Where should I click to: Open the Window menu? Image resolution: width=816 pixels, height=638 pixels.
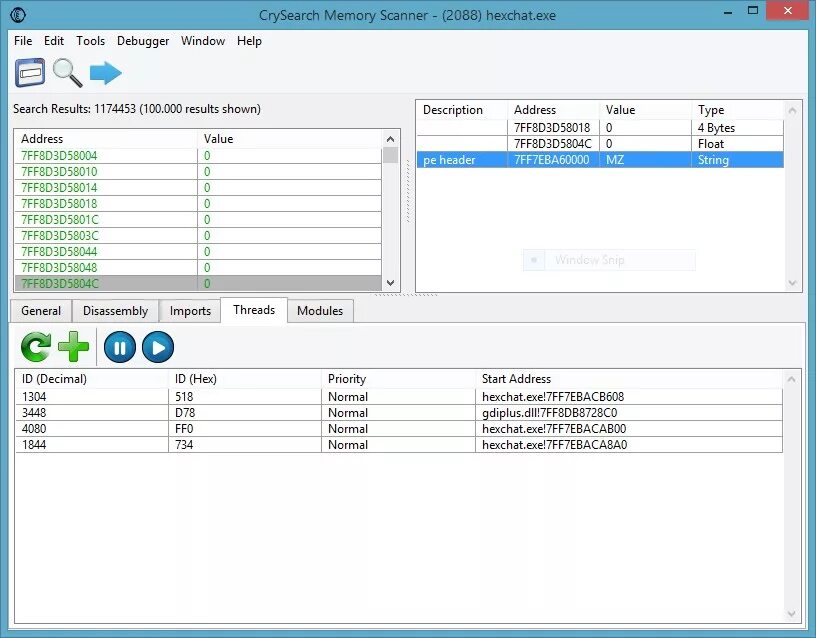tap(203, 41)
